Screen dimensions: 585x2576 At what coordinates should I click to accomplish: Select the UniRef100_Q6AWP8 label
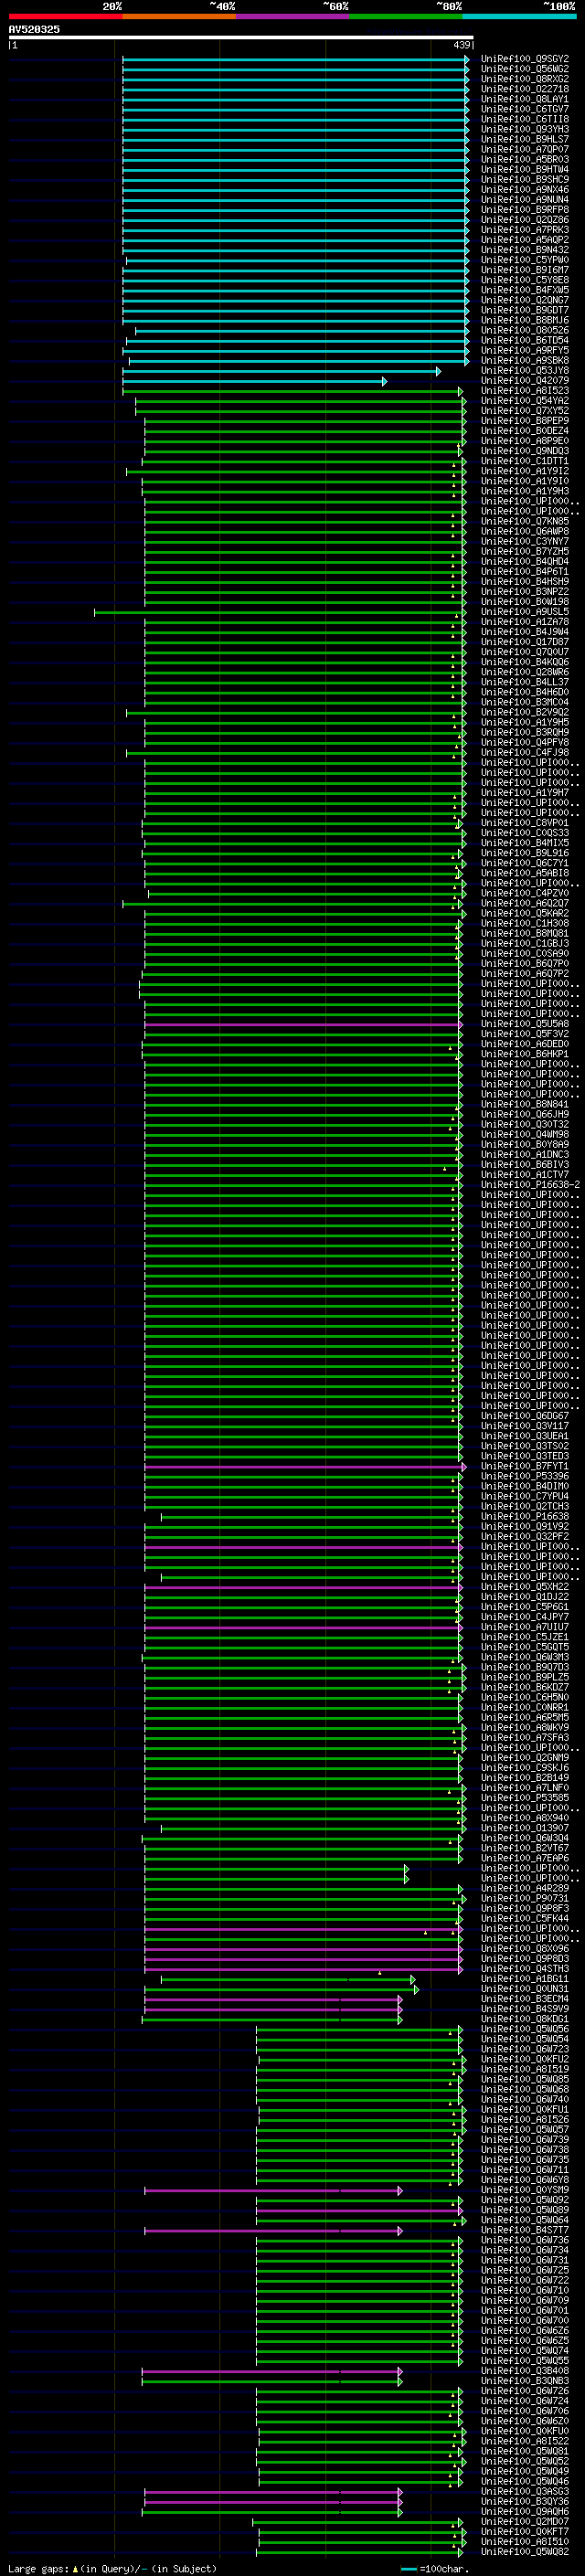[525, 531]
